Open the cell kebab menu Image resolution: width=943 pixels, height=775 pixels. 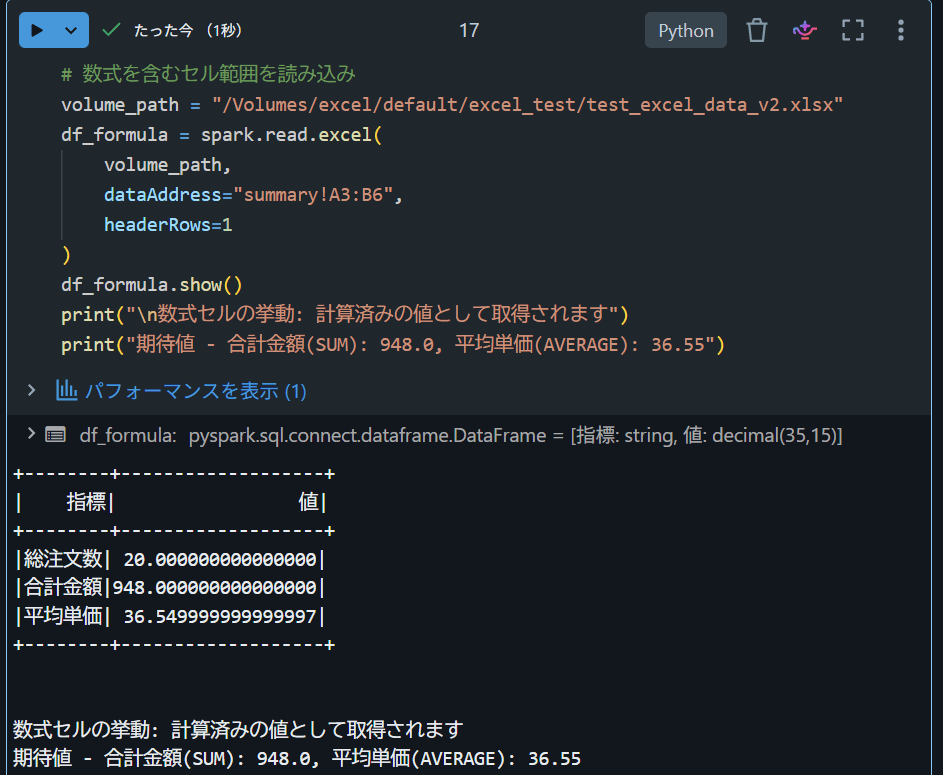pos(900,30)
